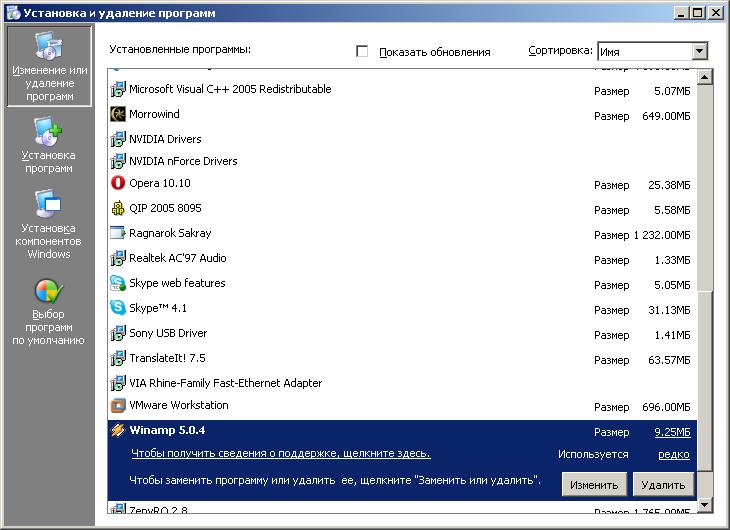Click the 9.25МБ size link
730x530 pixels.
pos(672,432)
